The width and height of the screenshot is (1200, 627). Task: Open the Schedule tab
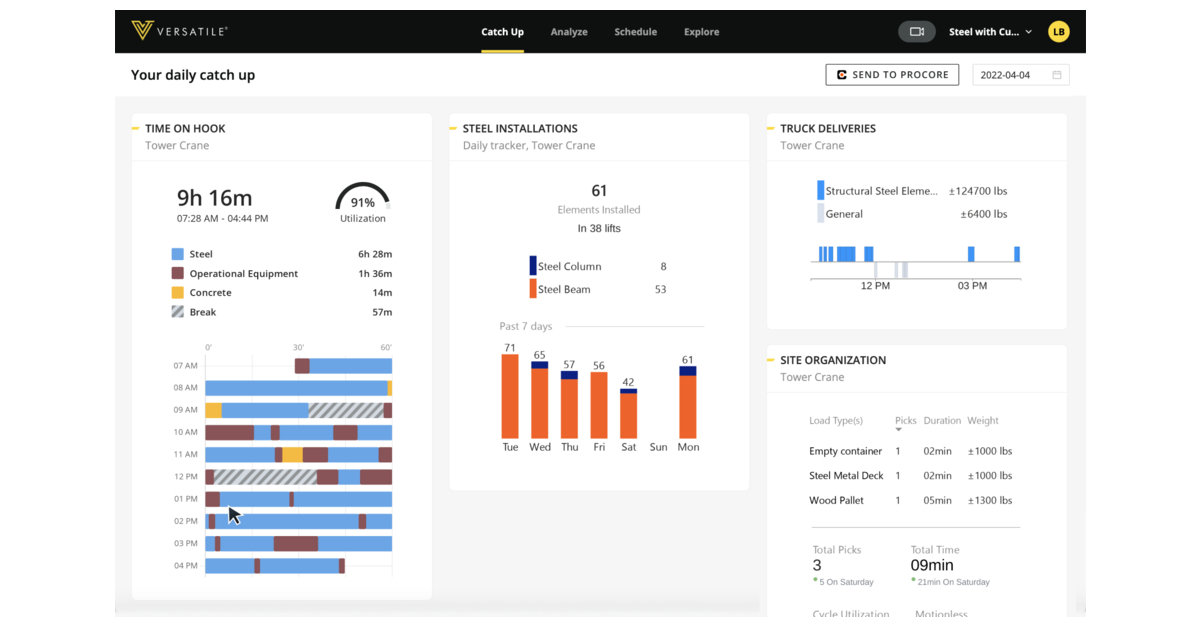635,31
